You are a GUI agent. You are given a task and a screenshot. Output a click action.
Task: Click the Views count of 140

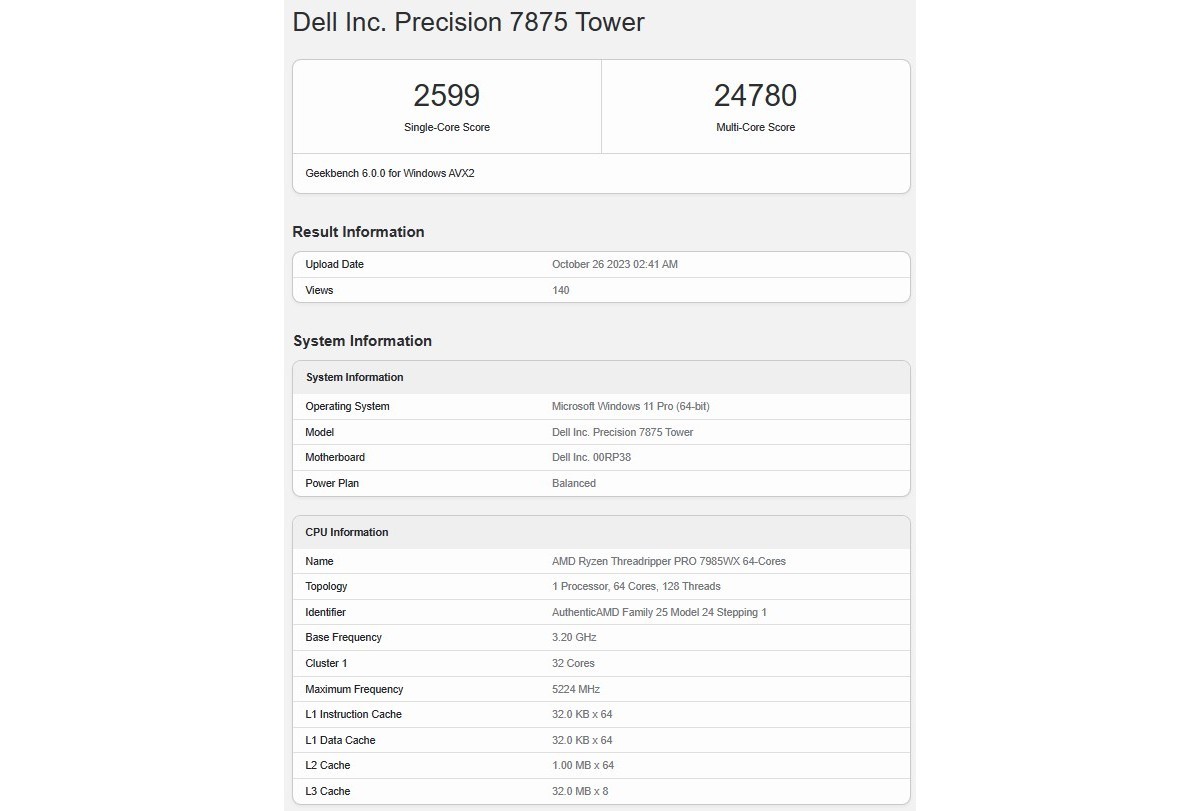[560, 290]
